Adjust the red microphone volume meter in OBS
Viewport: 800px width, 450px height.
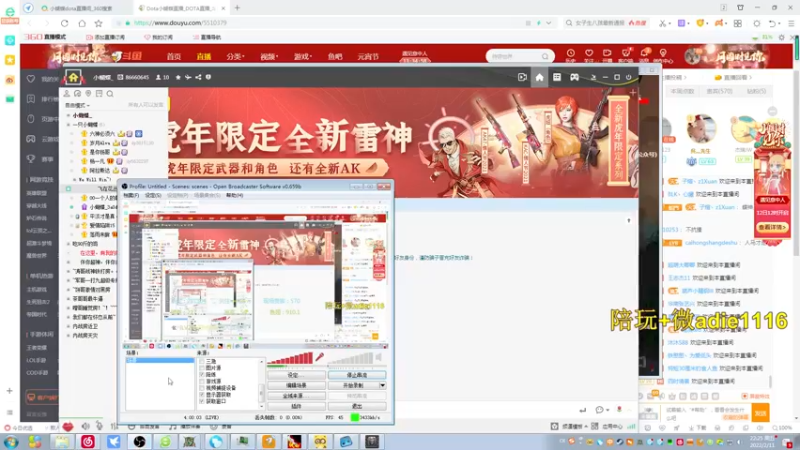[290, 359]
